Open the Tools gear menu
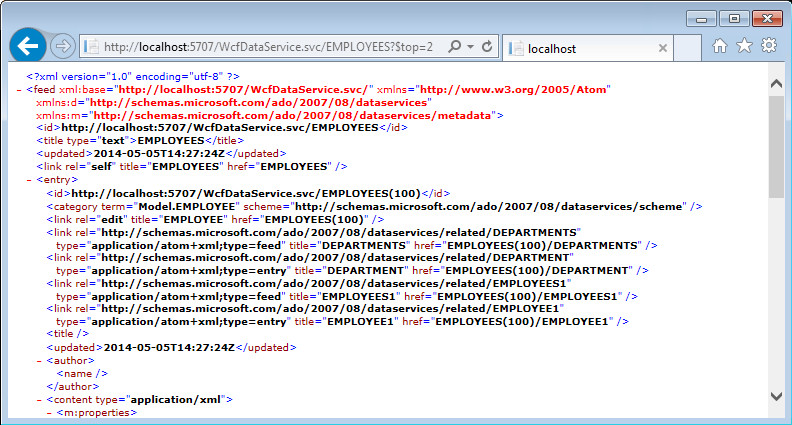 pyautogui.click(x=769, y=45)
